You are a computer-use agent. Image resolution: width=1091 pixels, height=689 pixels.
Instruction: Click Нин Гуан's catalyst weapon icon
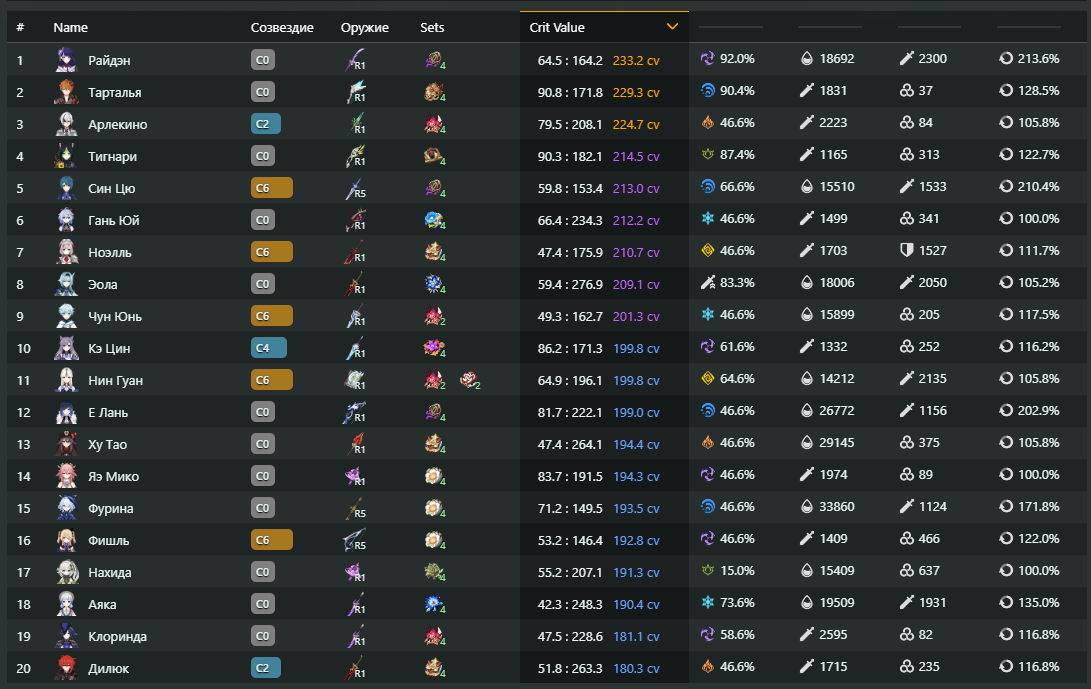(x=355, y=379)
